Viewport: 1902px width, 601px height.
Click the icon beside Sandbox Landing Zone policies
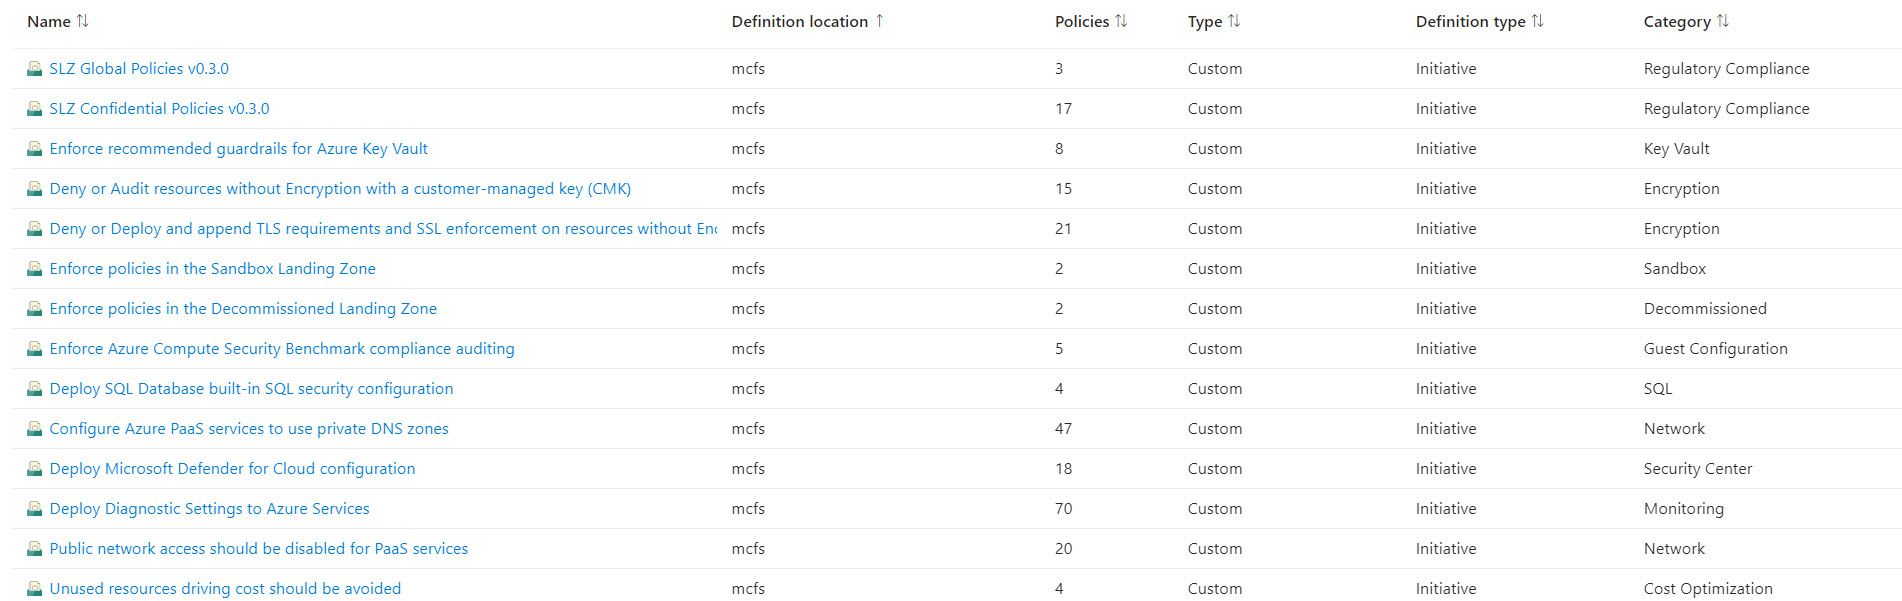pos(35,269)
